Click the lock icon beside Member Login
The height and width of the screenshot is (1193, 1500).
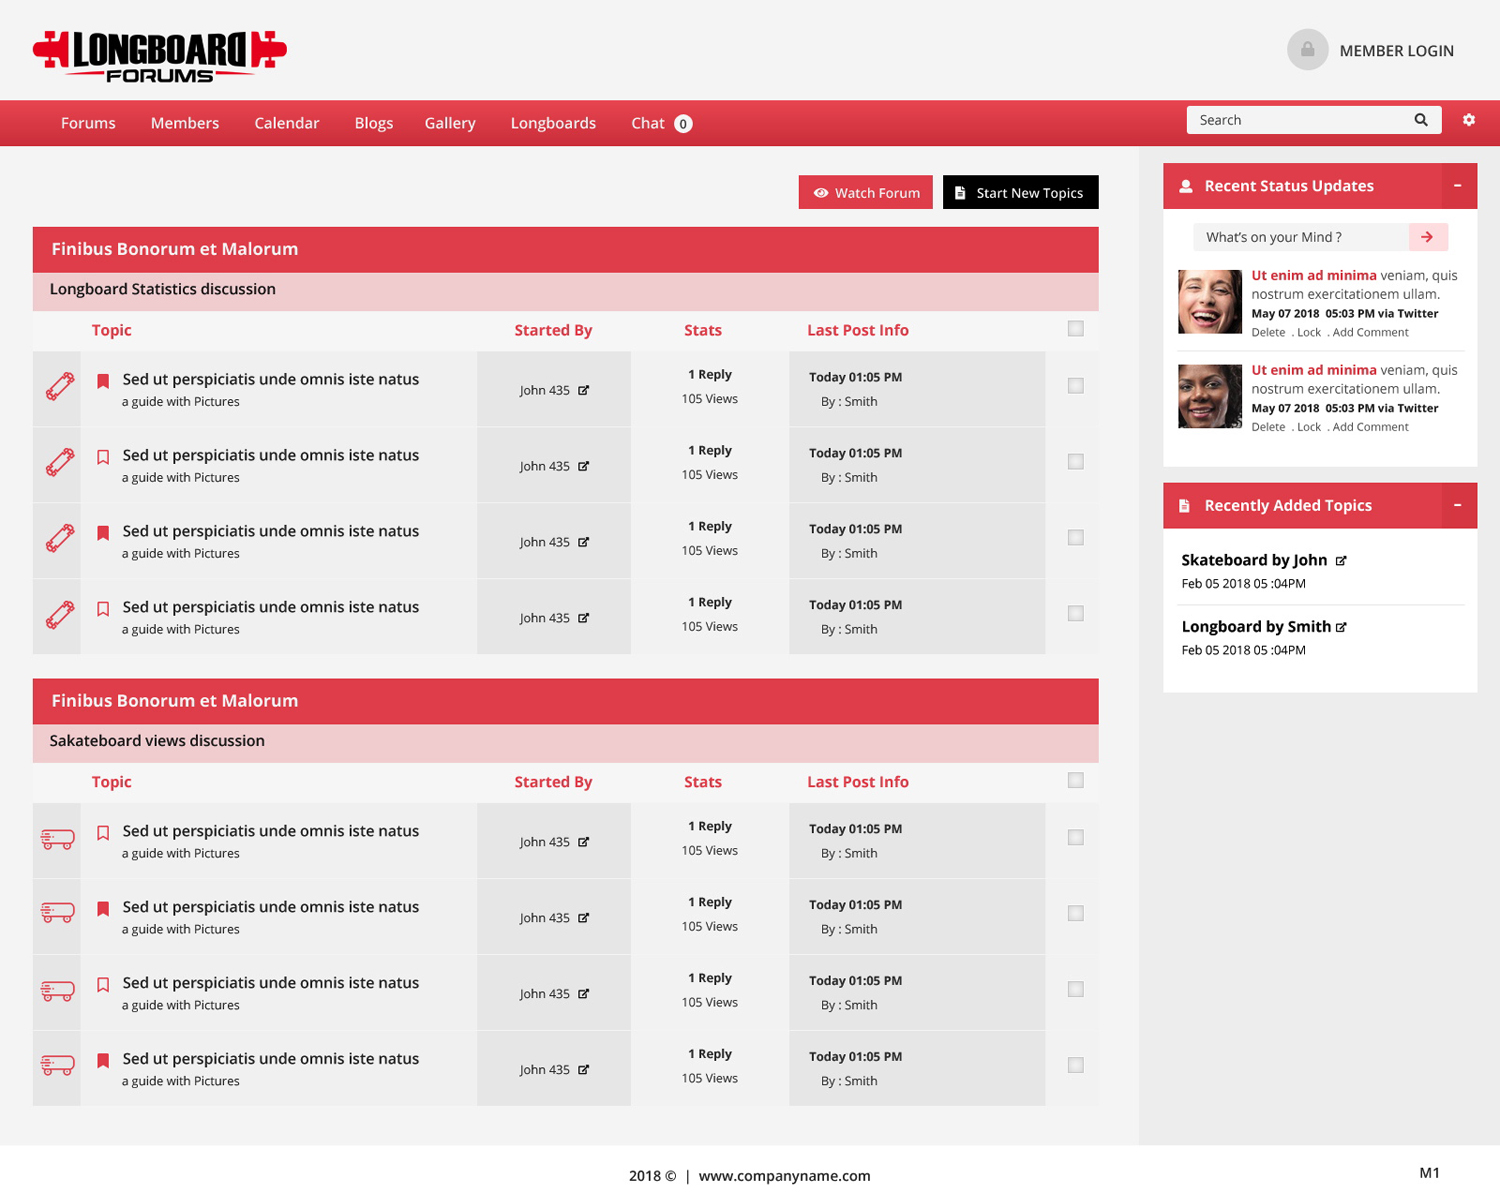click(x=1307, y=50)
